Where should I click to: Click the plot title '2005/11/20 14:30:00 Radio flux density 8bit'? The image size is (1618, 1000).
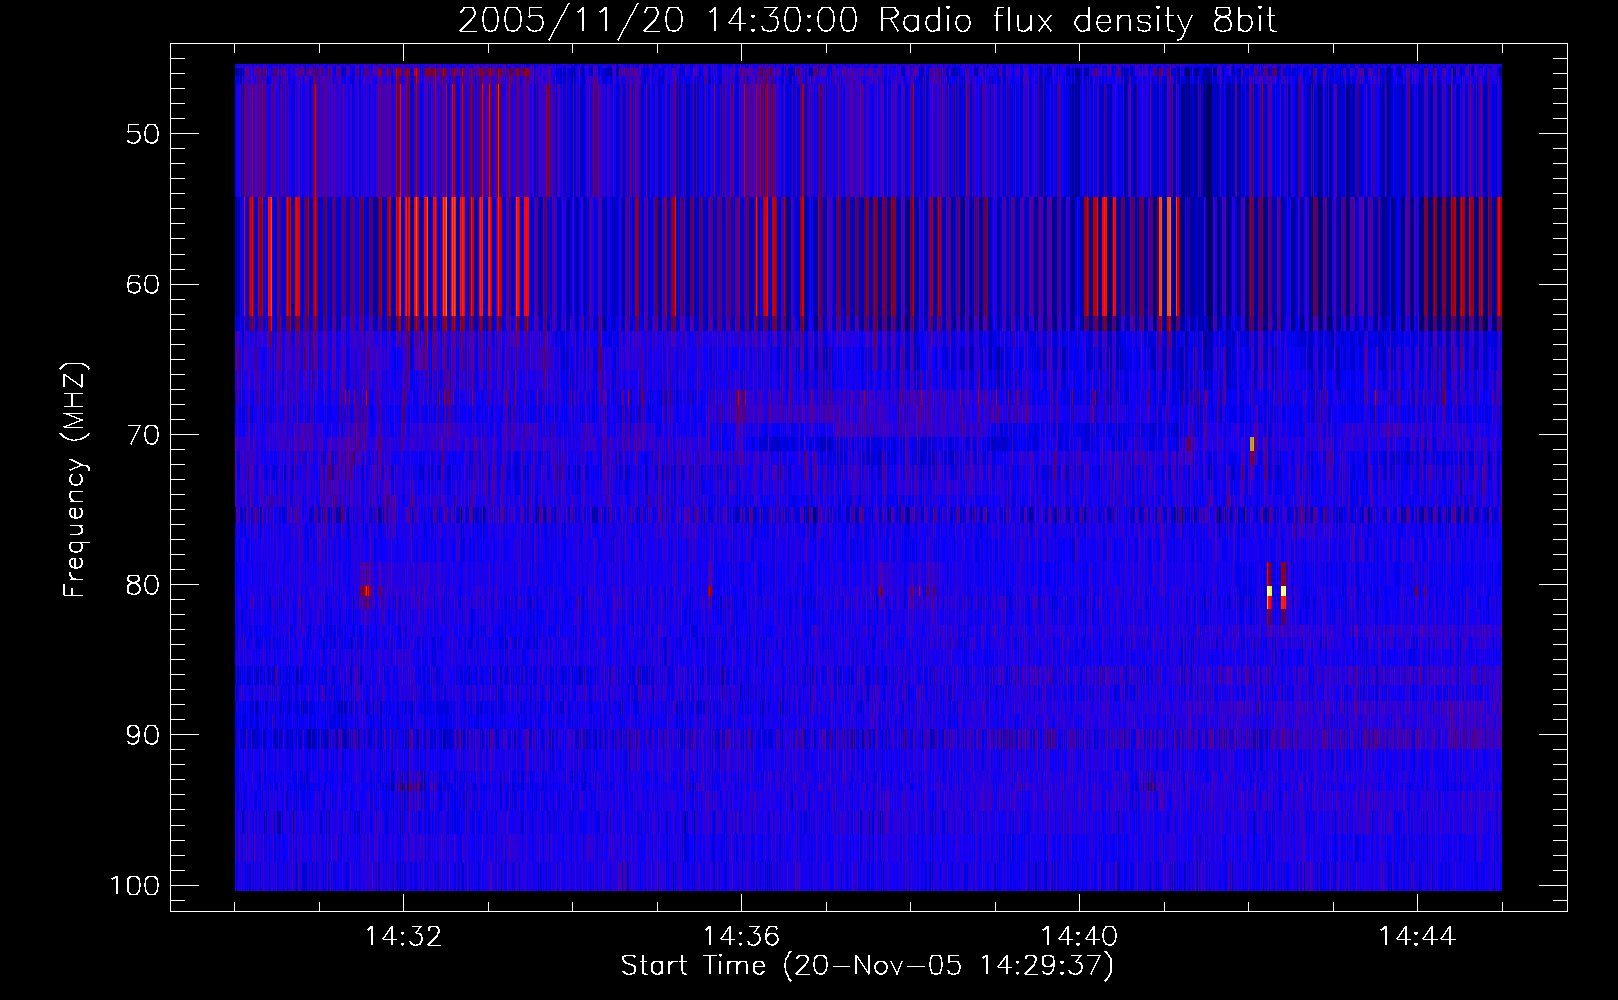[867, 20]
